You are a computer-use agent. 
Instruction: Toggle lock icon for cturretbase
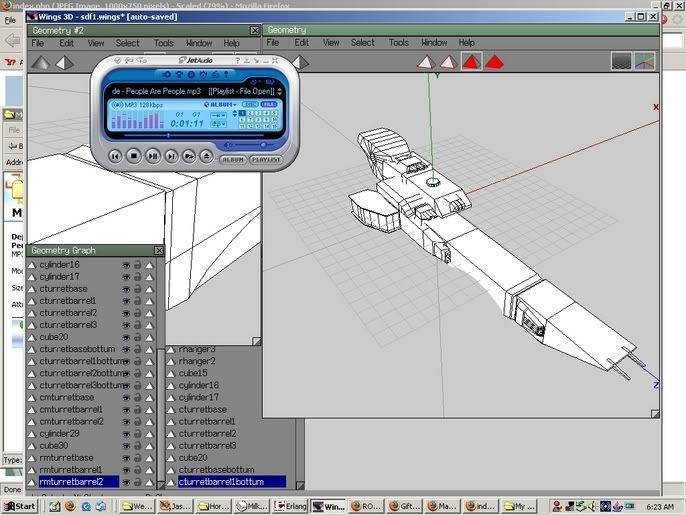[x=138, y=288]
